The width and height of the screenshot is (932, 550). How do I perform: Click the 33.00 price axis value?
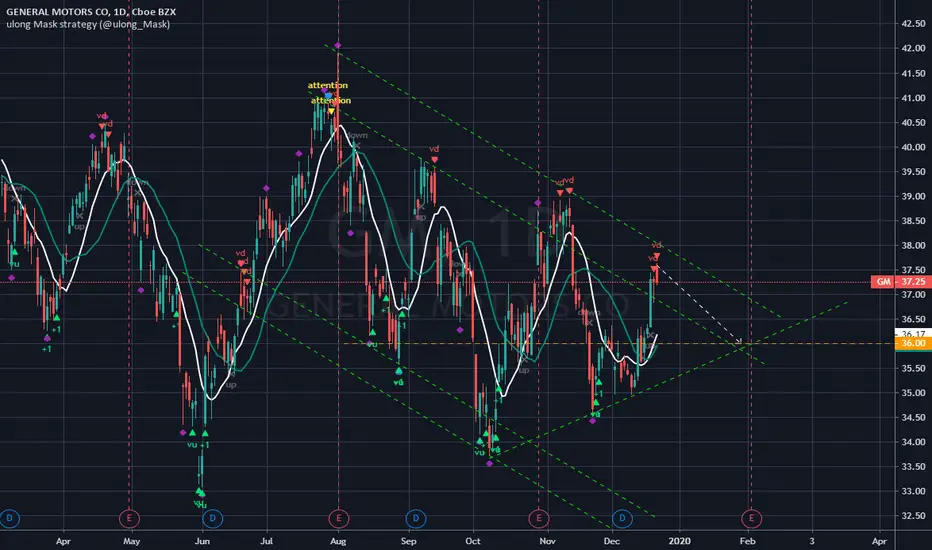point(914,492)
